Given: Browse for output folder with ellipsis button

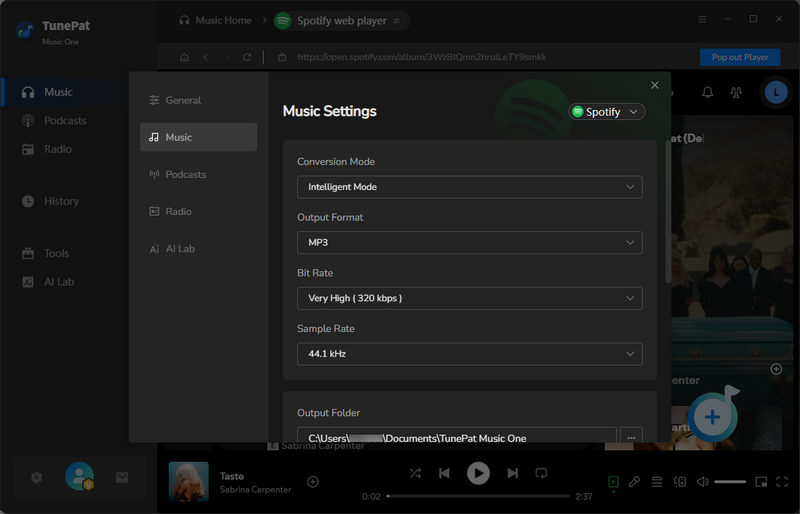Looking at the screenshot, I should point(631,437).
